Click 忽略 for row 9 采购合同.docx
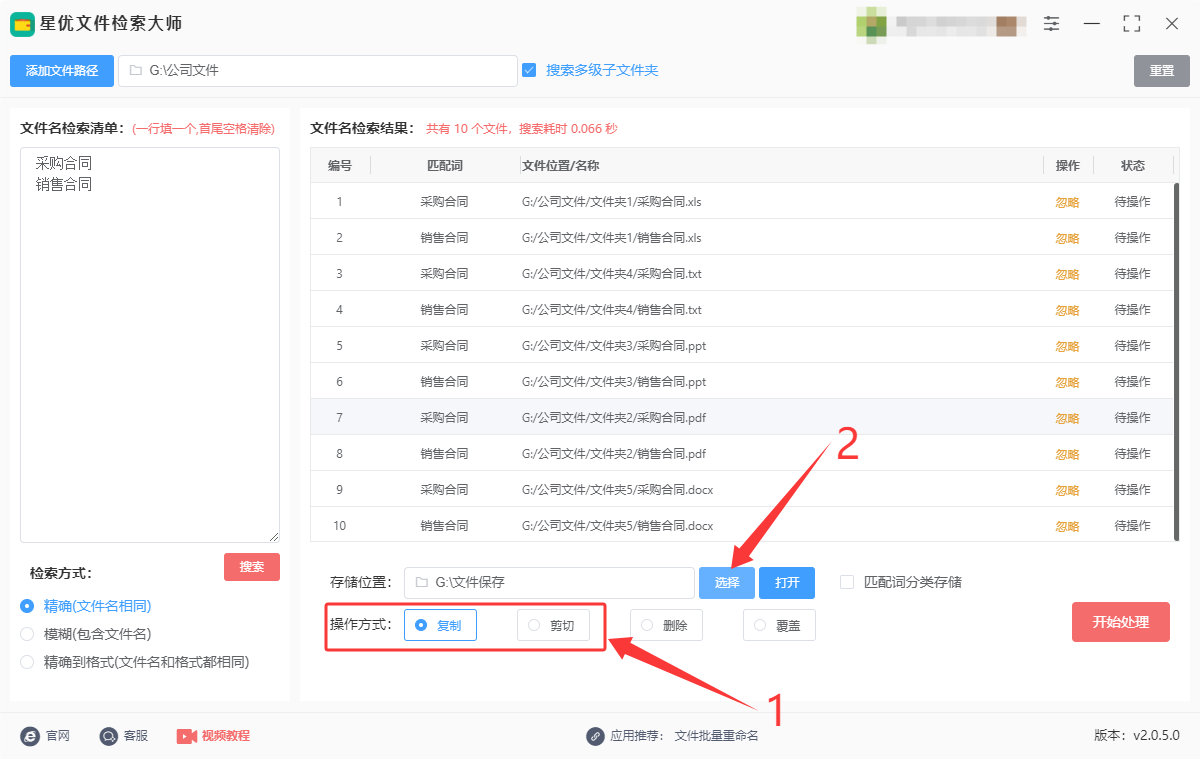 point(1067,490)
